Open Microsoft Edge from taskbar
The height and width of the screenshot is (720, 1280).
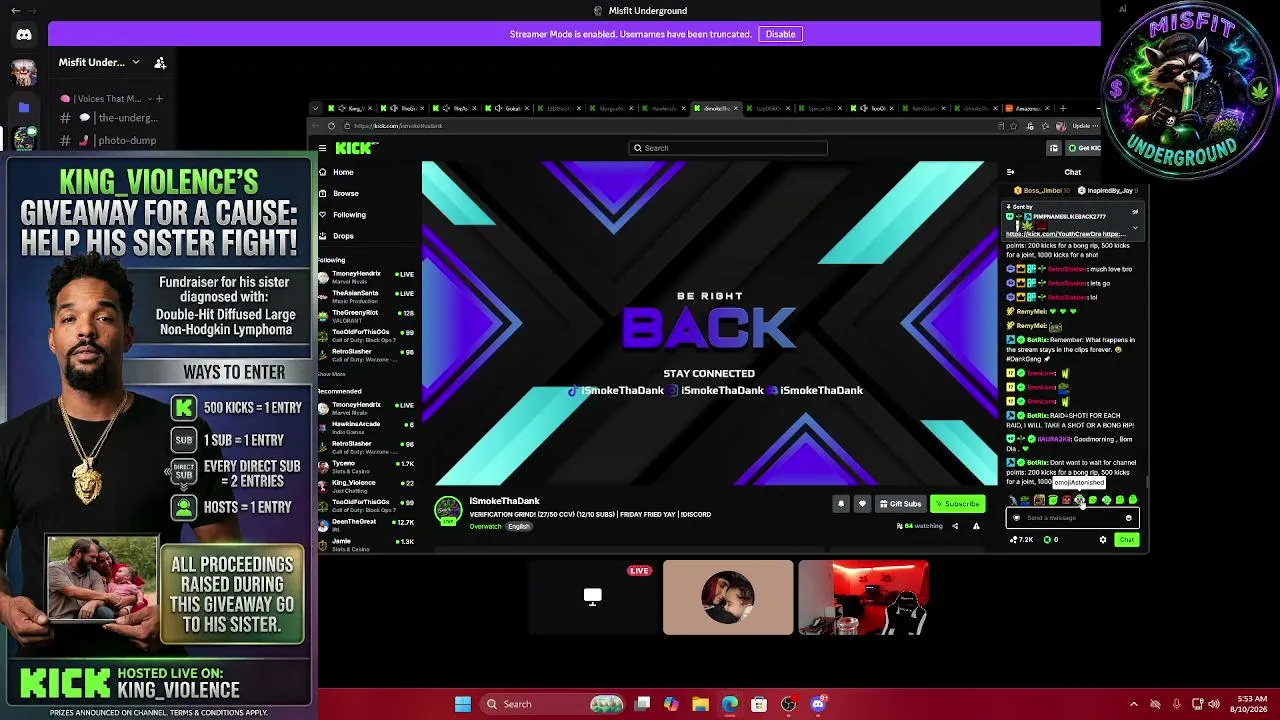point(730,704)
